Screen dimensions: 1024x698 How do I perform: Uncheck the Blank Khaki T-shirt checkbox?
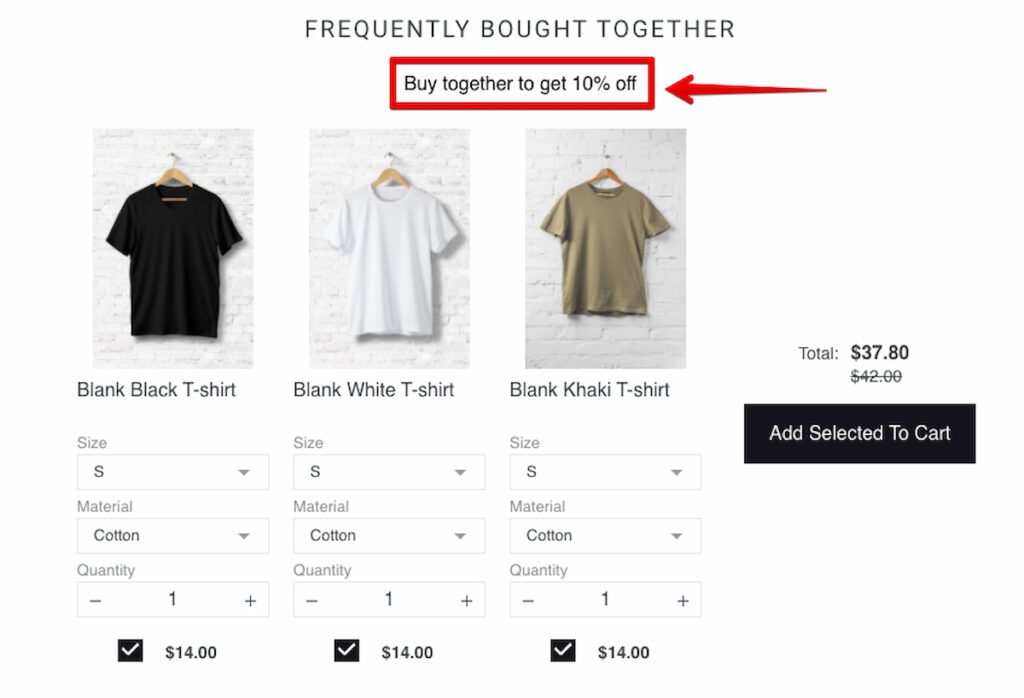coord(563,651)
